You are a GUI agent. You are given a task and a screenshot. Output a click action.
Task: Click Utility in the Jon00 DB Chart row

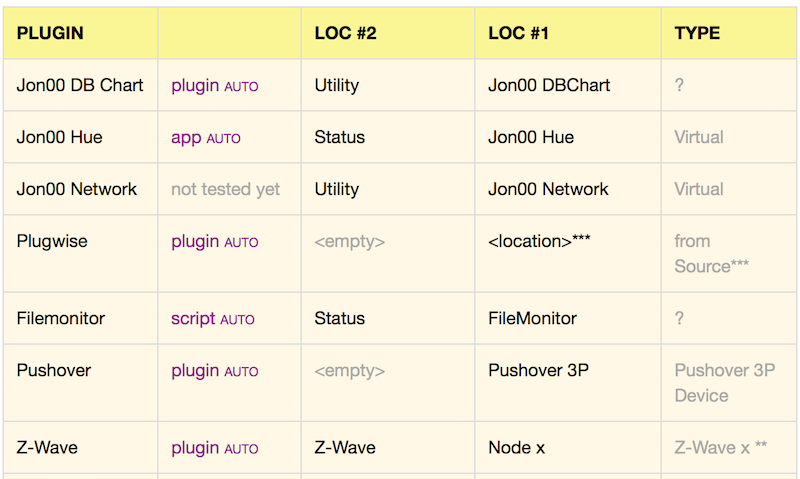(337, 85)
